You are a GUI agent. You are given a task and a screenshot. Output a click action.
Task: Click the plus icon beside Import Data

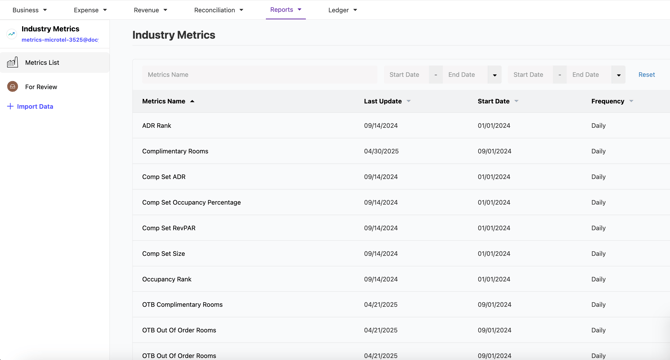click(10, 106)
